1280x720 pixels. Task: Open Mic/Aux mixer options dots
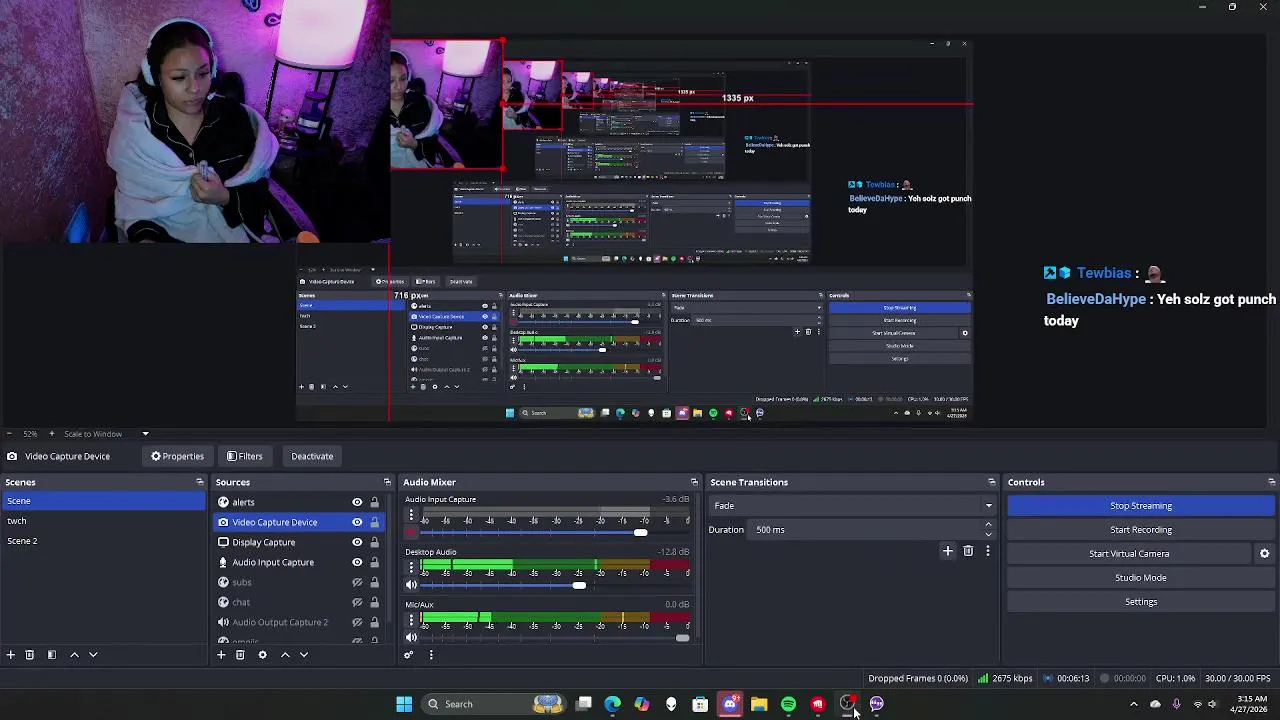(x=411, y=620)
